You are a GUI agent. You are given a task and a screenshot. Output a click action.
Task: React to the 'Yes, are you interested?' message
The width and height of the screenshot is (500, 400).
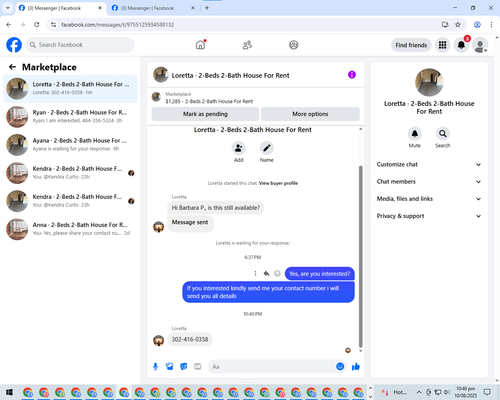pos(277,274)
